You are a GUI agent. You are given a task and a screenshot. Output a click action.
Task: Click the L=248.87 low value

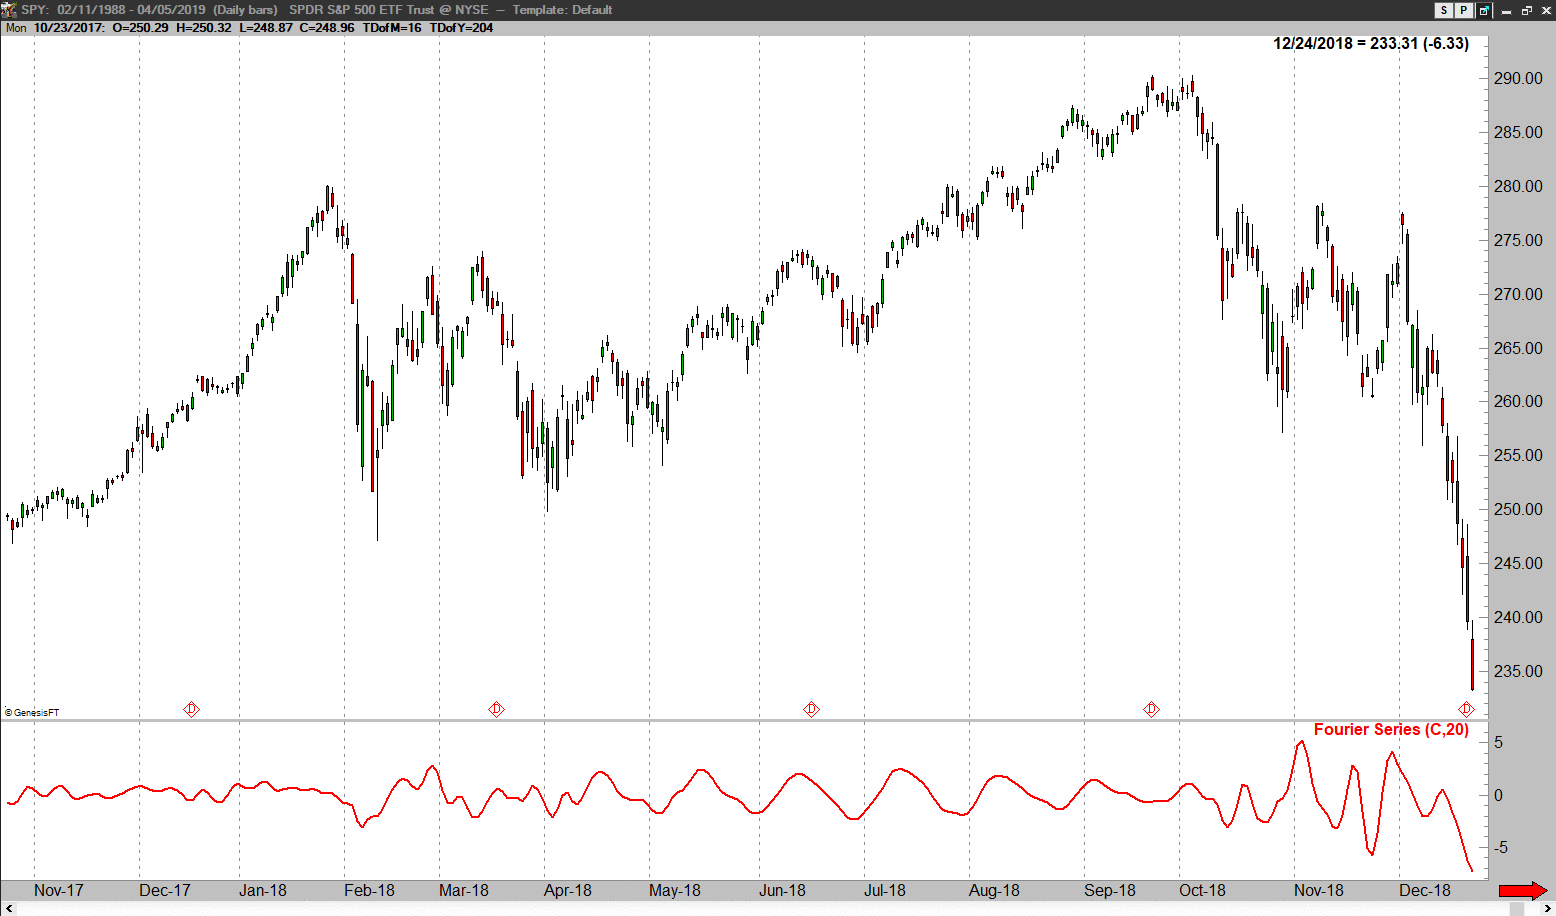pyautogui.click(x=266, y=28)
